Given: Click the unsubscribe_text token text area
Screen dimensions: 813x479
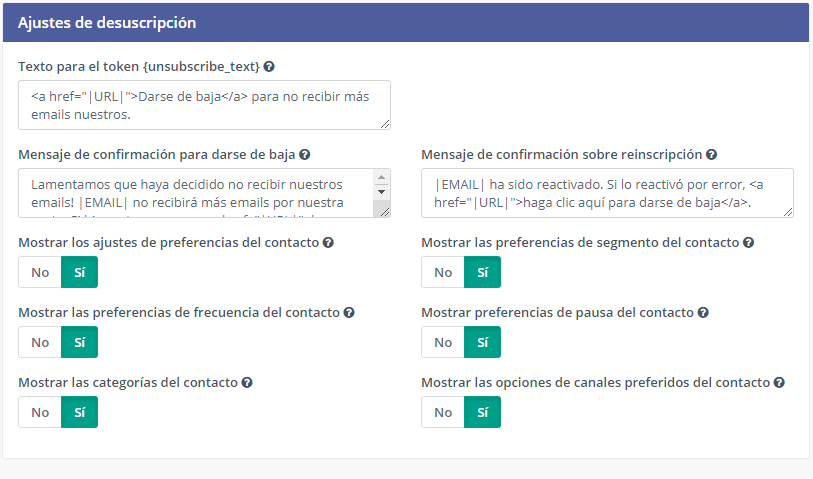Looking at the screenshot, I should (204, 105).
